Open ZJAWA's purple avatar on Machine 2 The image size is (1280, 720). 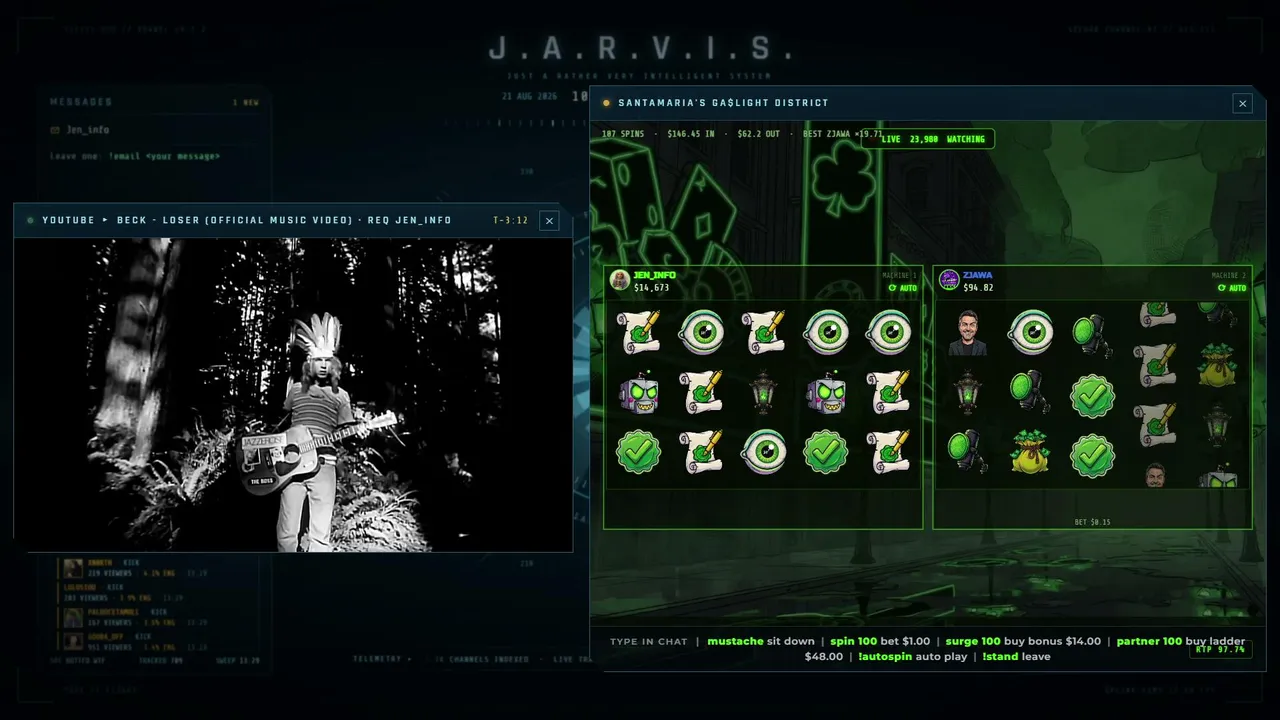949,281
